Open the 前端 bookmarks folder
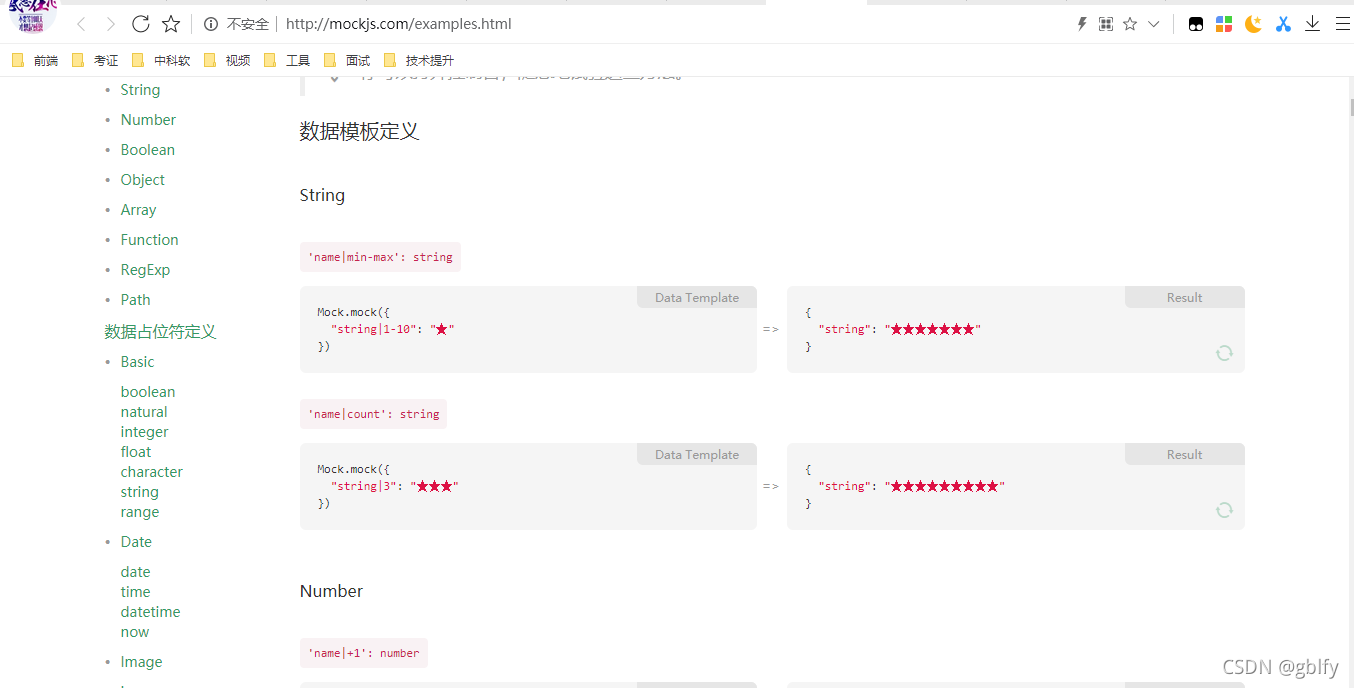This screenshot has height=688, width=1354. coord(36,60)
